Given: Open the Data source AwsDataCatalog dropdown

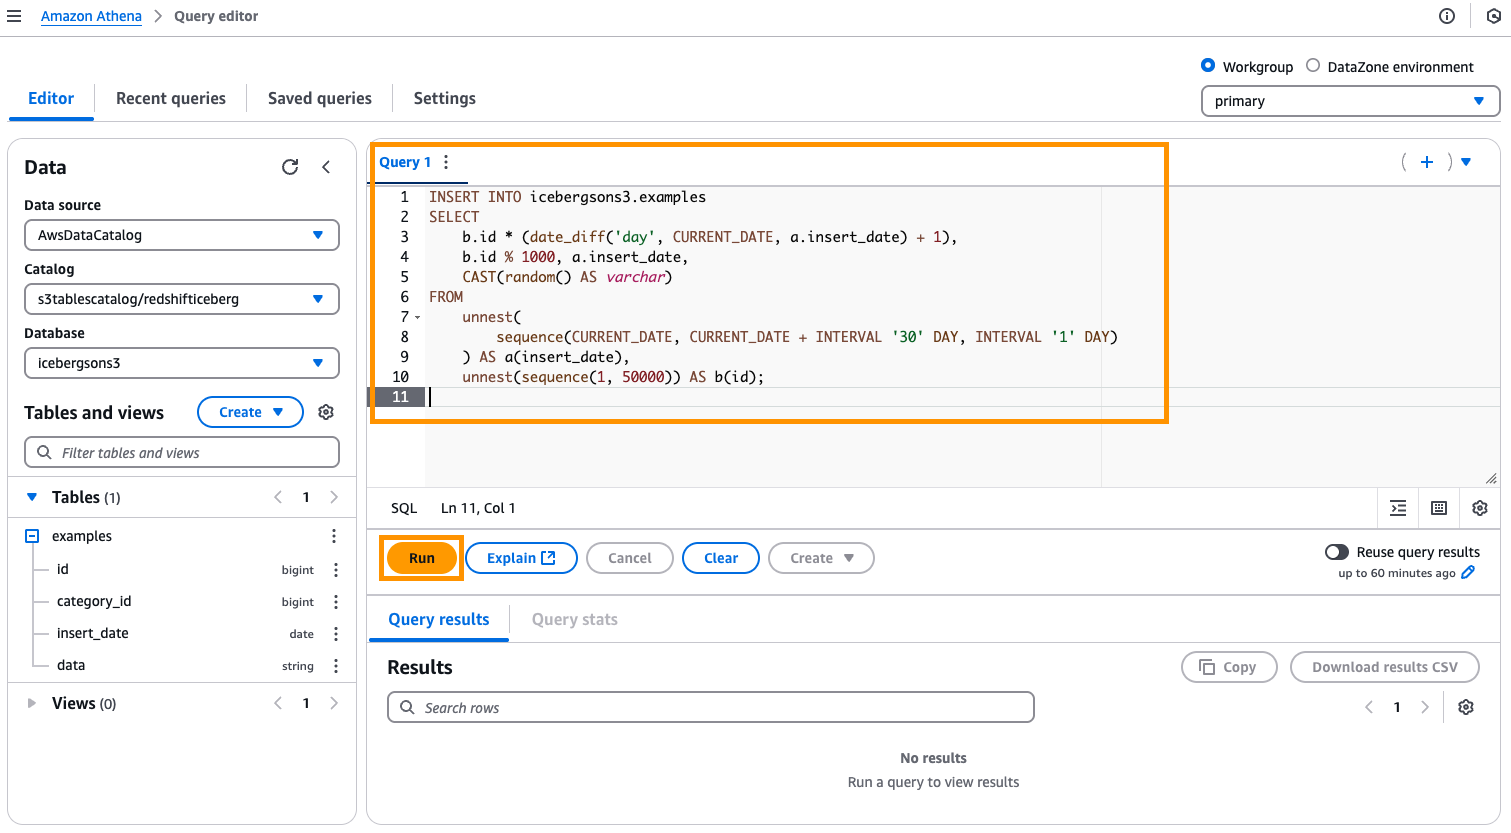Looking at the screenshot, I should (182, 235).
